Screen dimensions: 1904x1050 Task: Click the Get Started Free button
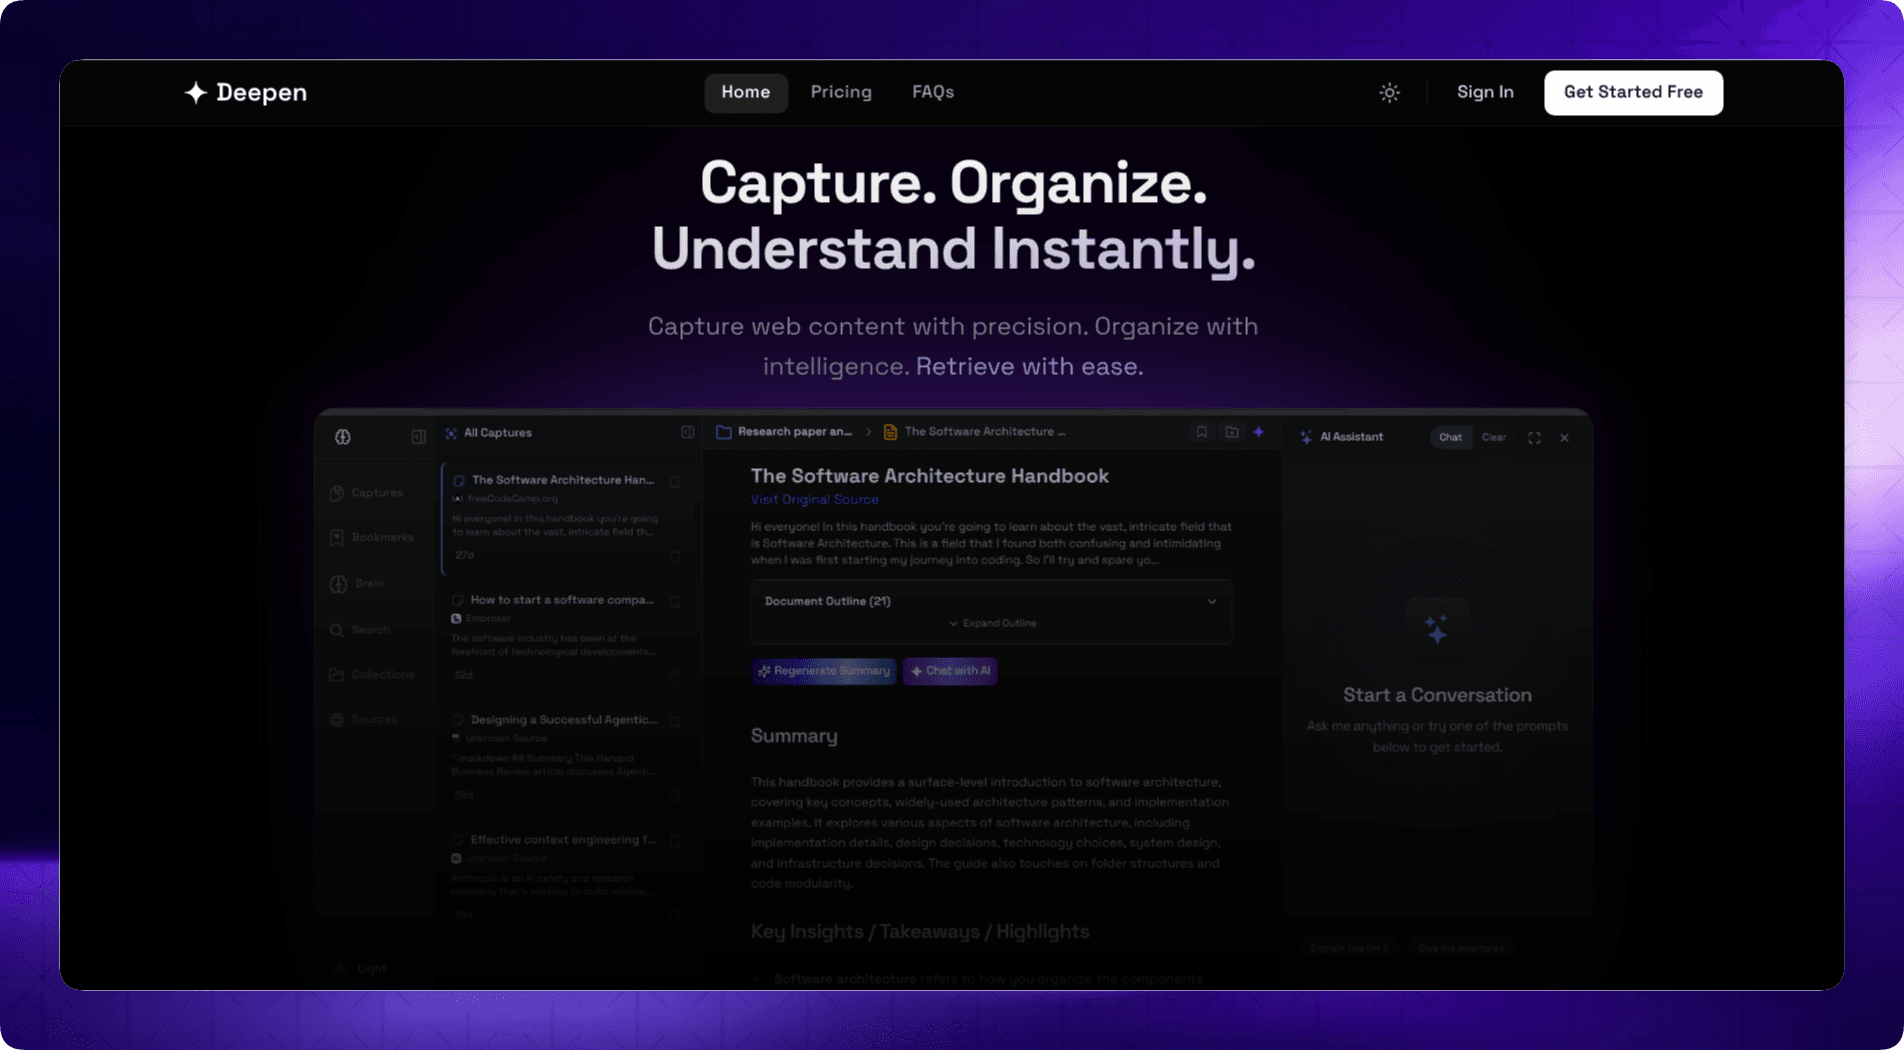pos(1633,92)
